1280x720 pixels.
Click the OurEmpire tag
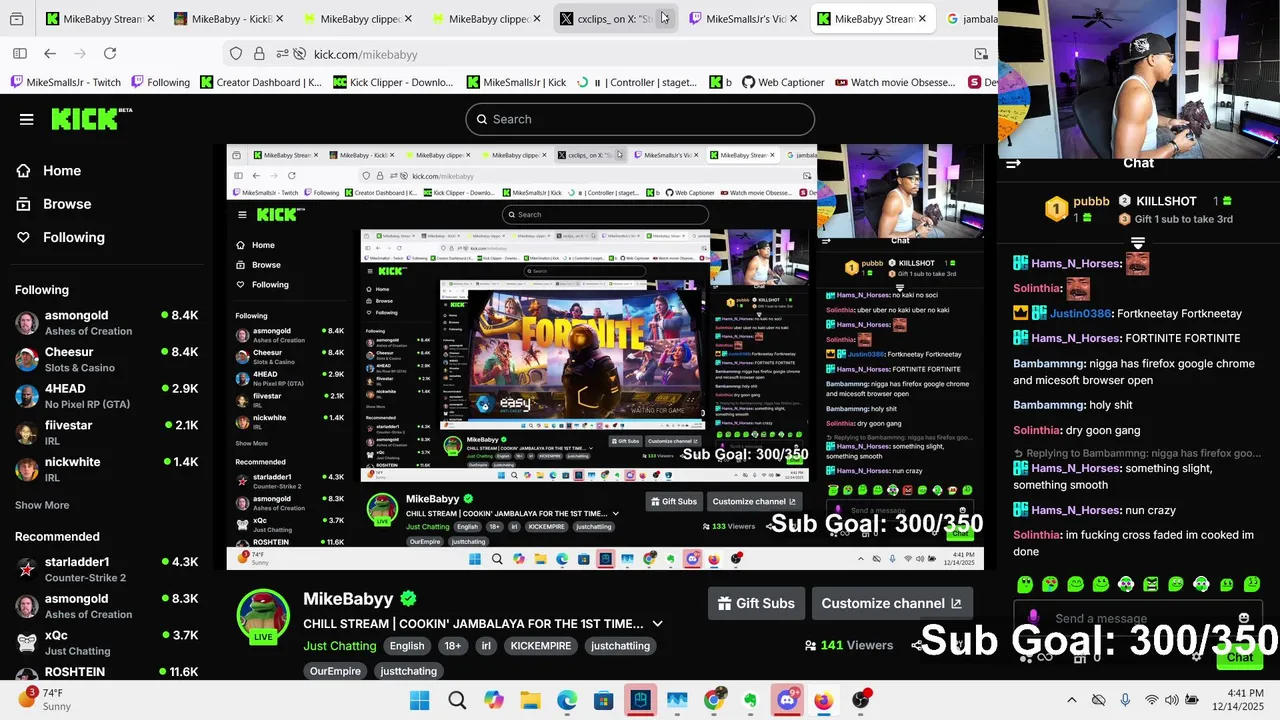[335, 671]
